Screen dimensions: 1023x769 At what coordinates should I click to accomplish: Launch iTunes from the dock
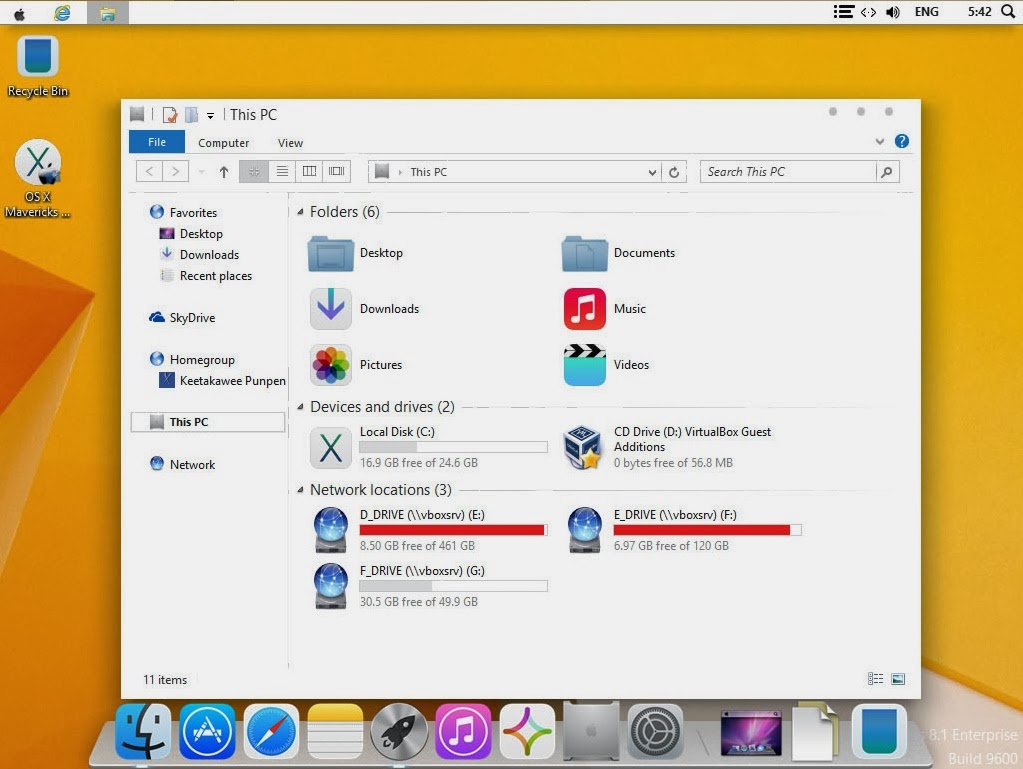click(463, 731)
